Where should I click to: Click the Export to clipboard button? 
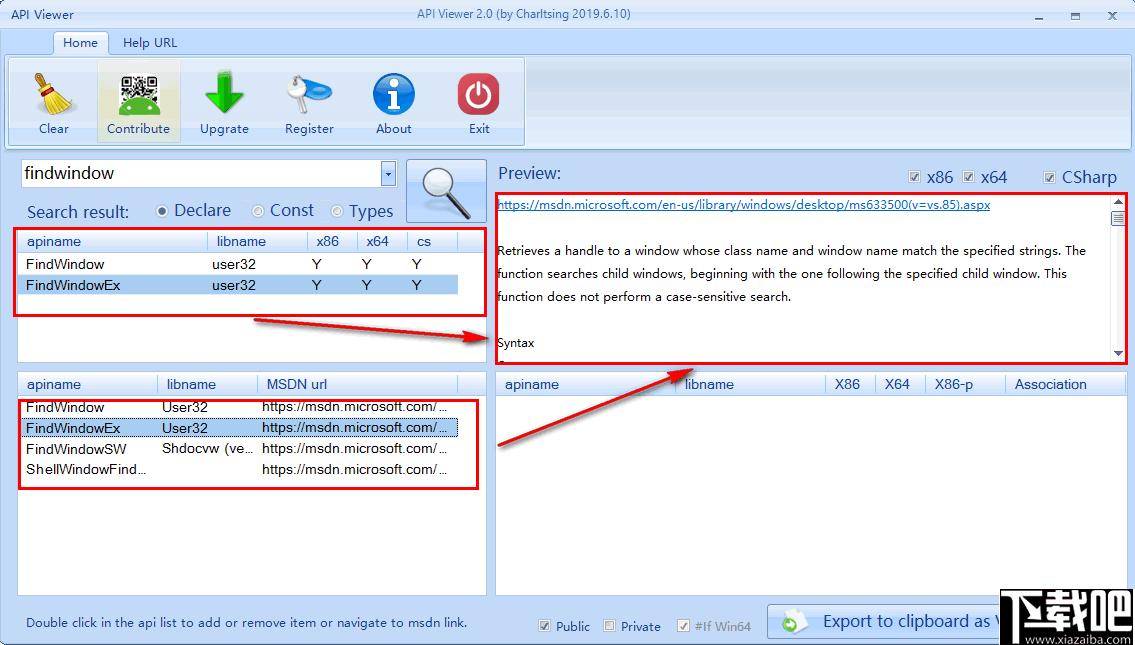tap(883, 622)
